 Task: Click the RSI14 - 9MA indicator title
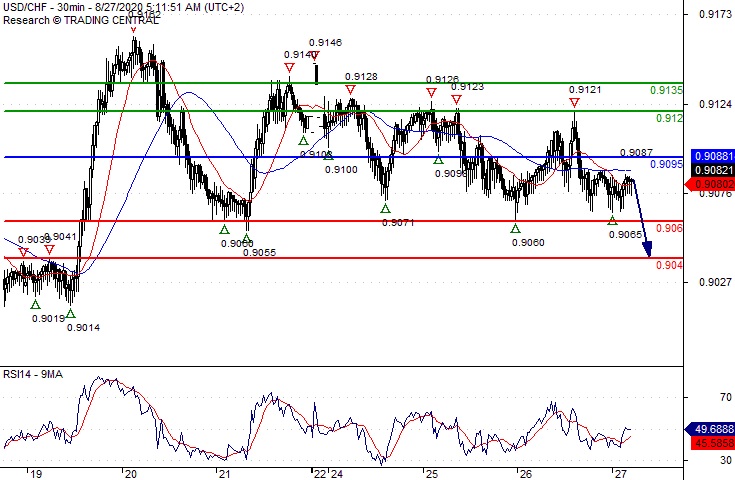(33, 374)
